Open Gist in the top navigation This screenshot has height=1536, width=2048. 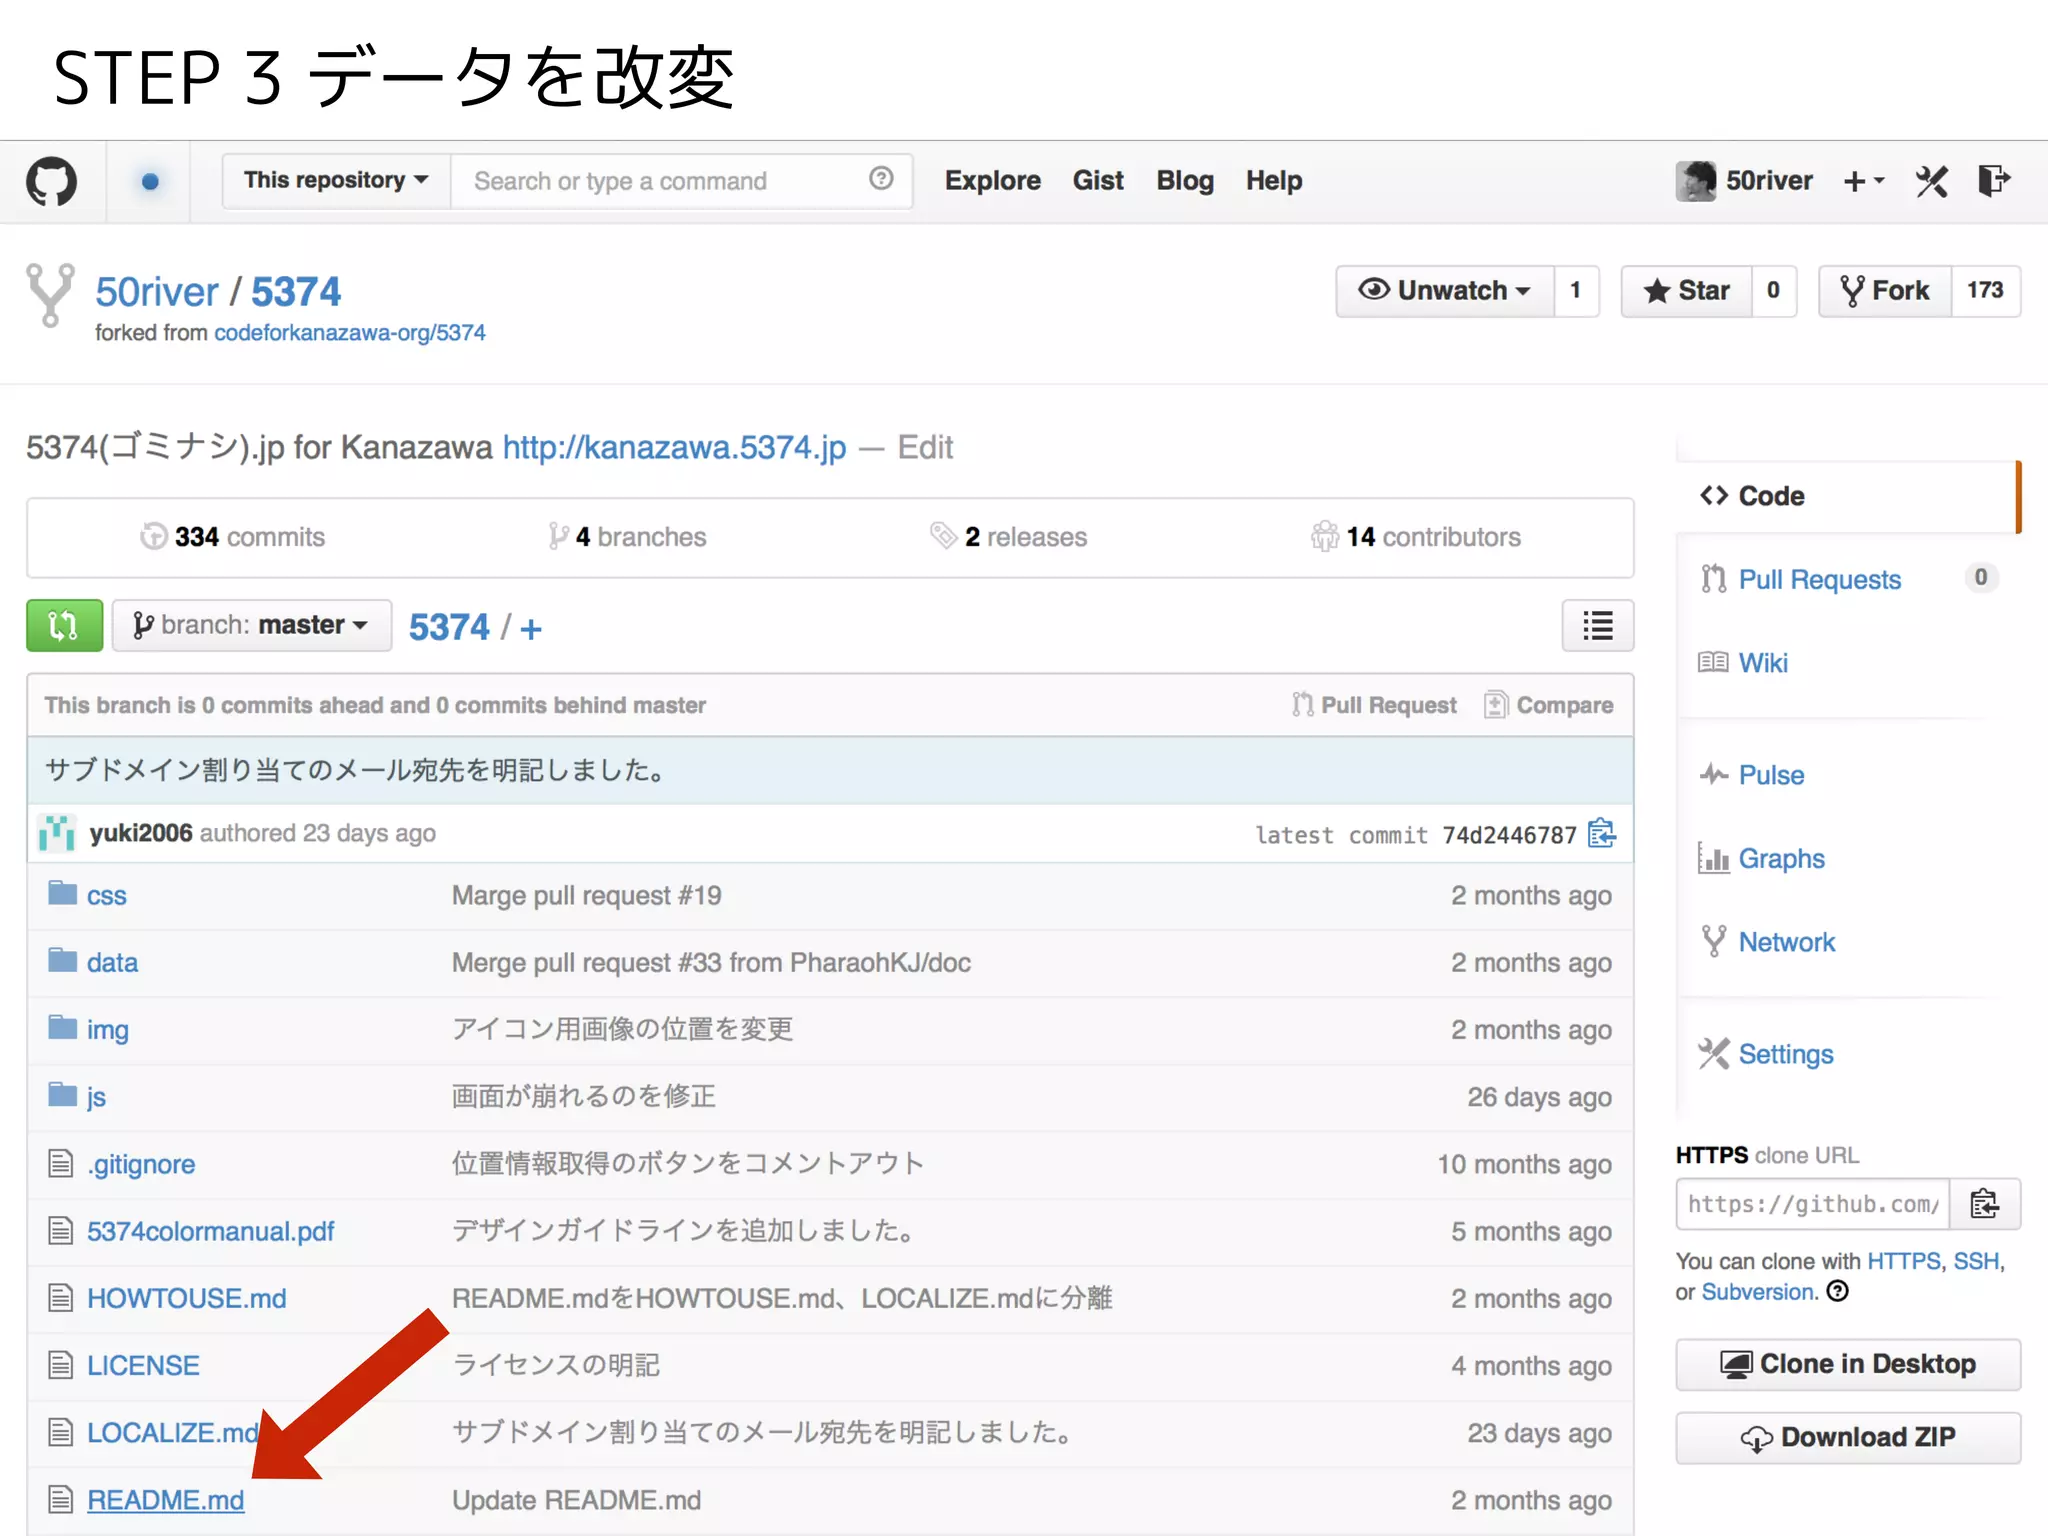pyautogui.click(x=1098, y=181)
